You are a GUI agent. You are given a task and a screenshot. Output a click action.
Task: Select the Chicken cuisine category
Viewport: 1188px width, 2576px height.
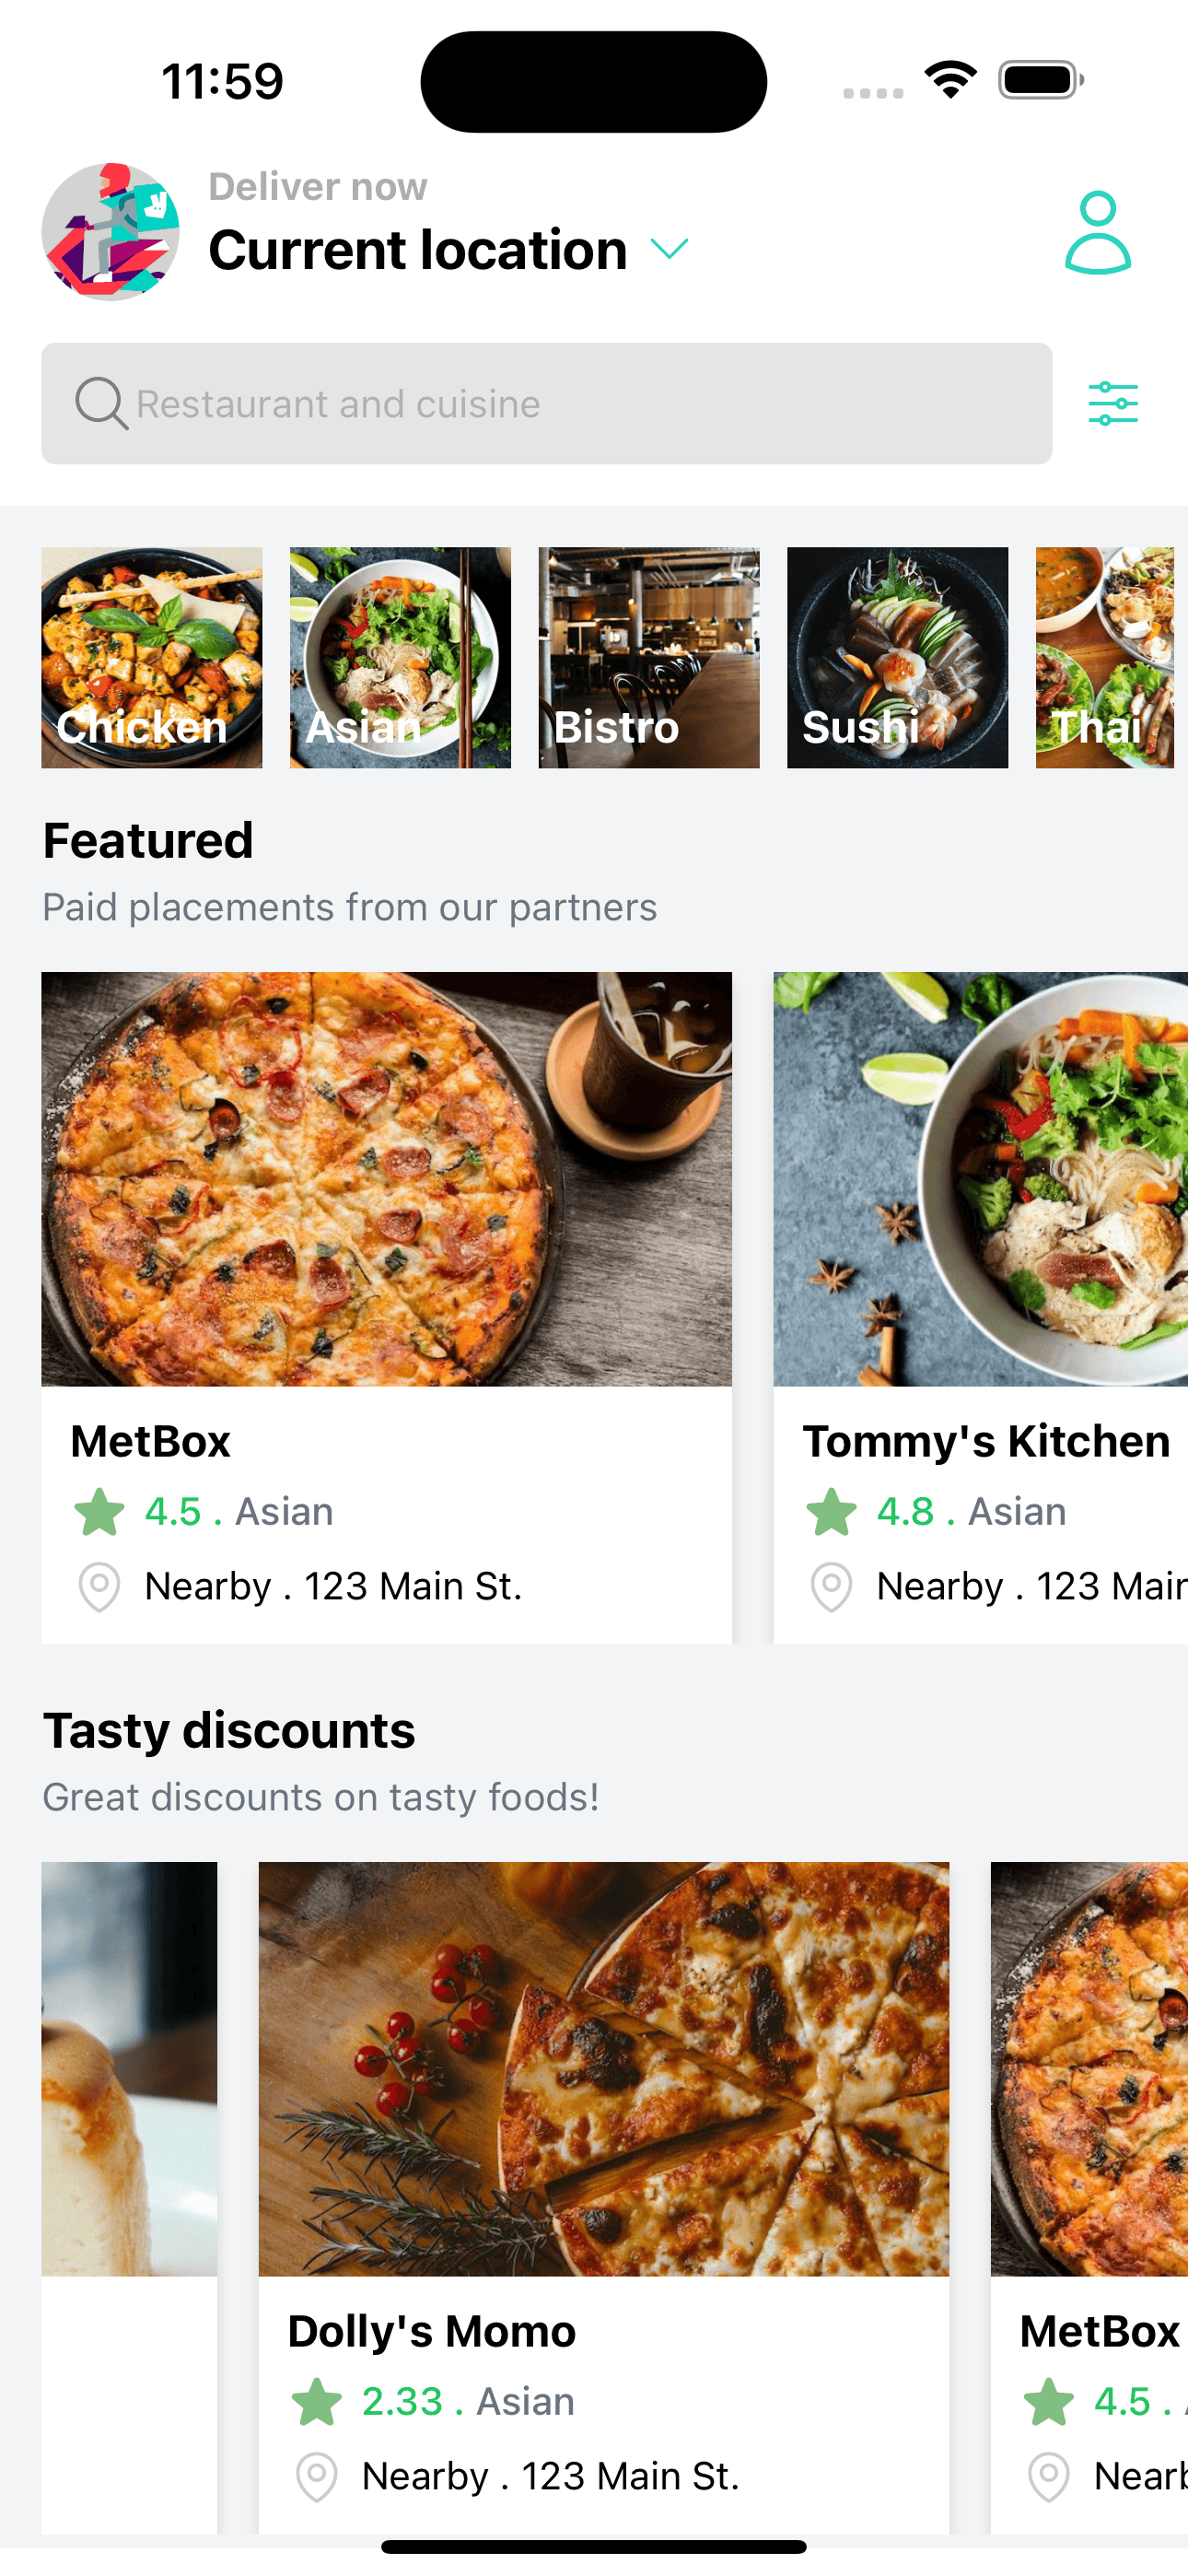[151, 657]
